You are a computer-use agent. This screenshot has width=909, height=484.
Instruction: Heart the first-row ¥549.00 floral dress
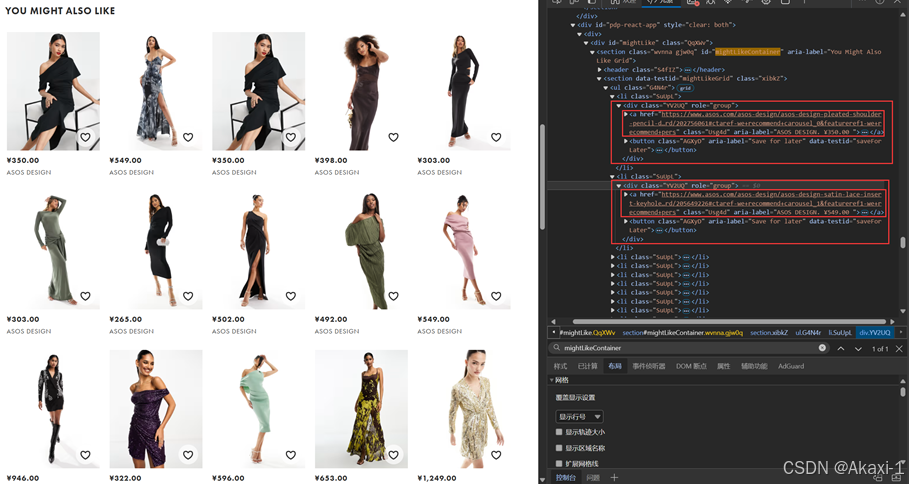tap(188, 137)
